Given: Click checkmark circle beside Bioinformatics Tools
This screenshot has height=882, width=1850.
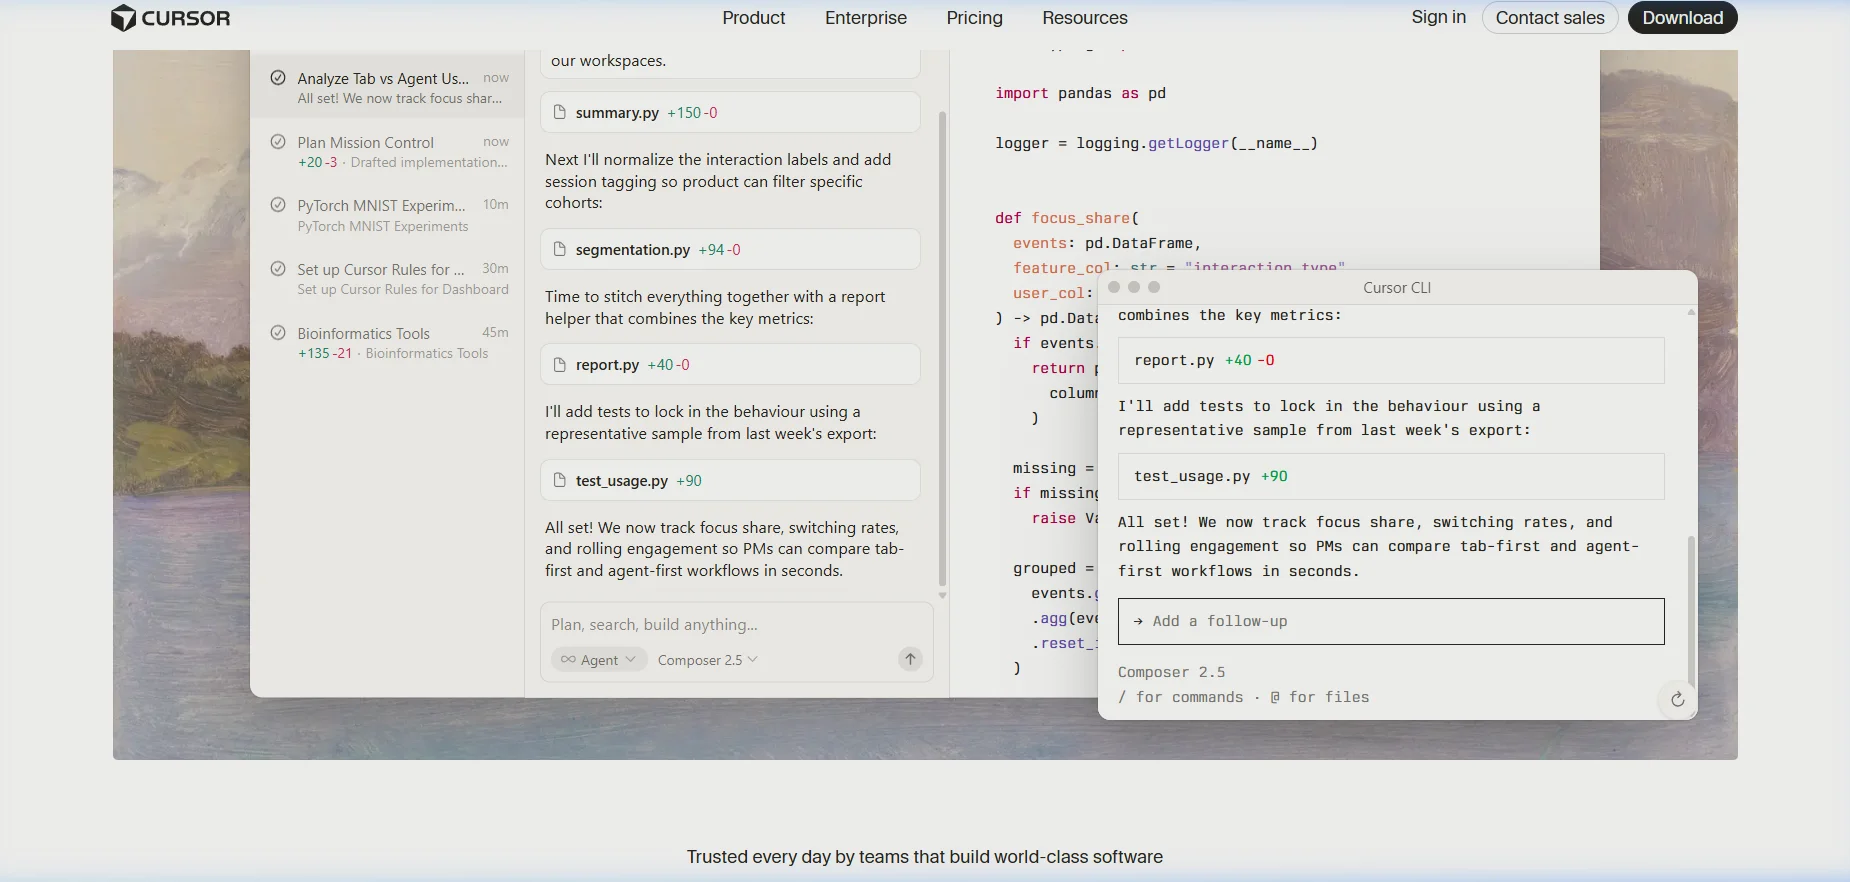Looking at the screenshot, I should [278, 333].
